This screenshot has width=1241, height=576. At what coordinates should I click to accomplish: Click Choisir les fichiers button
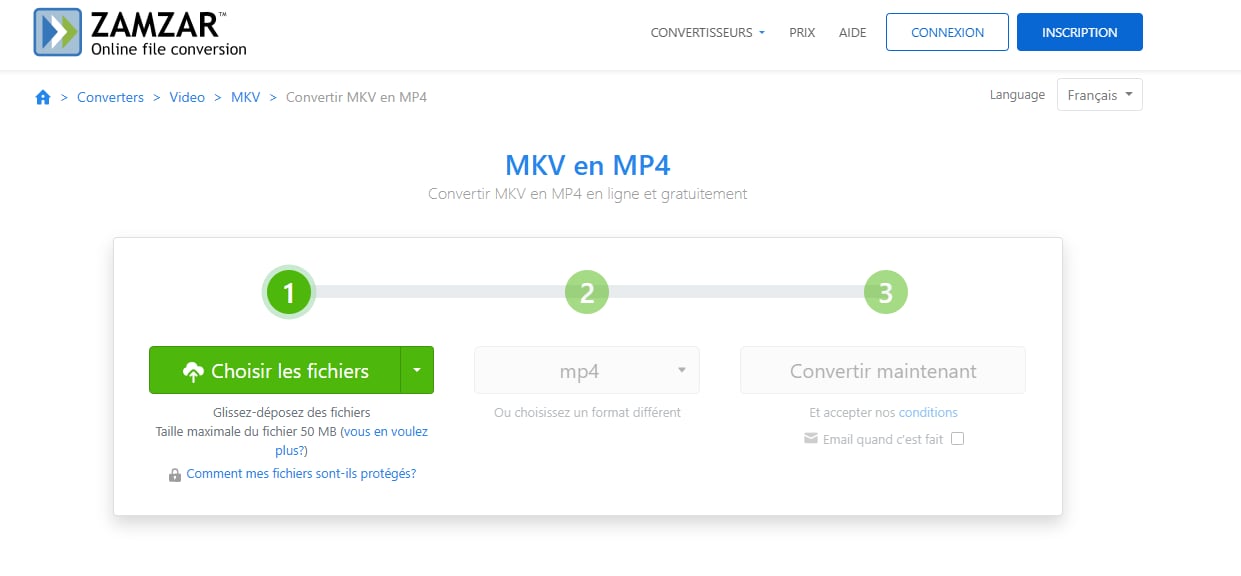pyautogui.click(x=275, y=370)
